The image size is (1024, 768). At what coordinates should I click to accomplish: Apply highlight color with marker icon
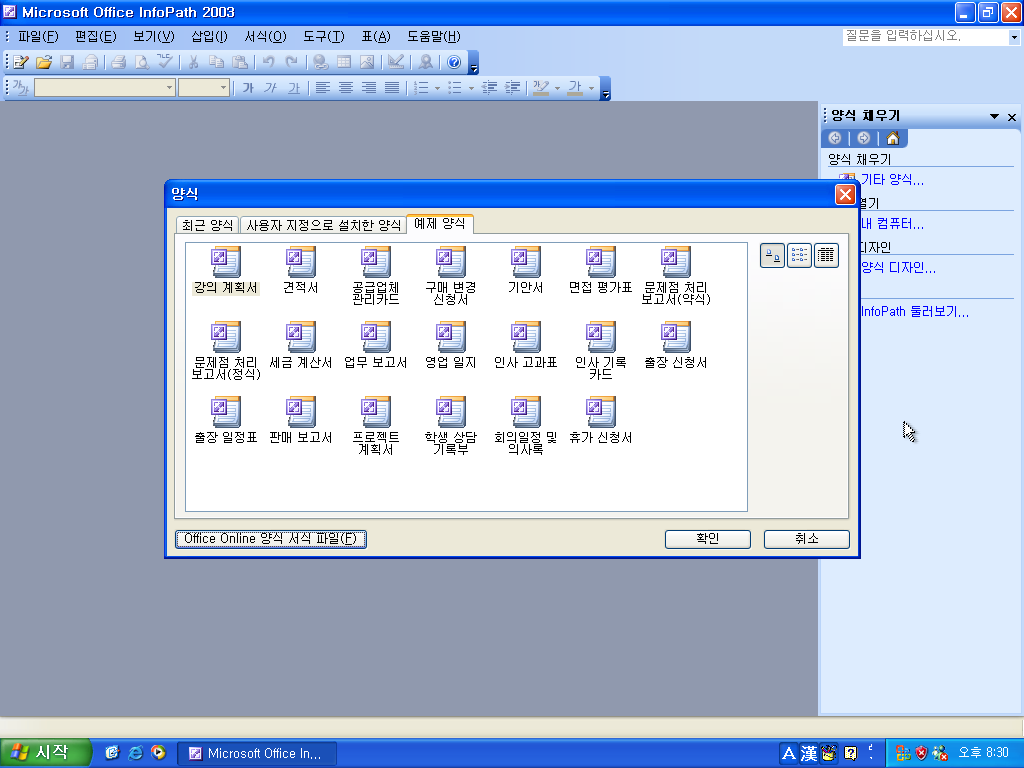pyautogui.click(x=541, y=88)
